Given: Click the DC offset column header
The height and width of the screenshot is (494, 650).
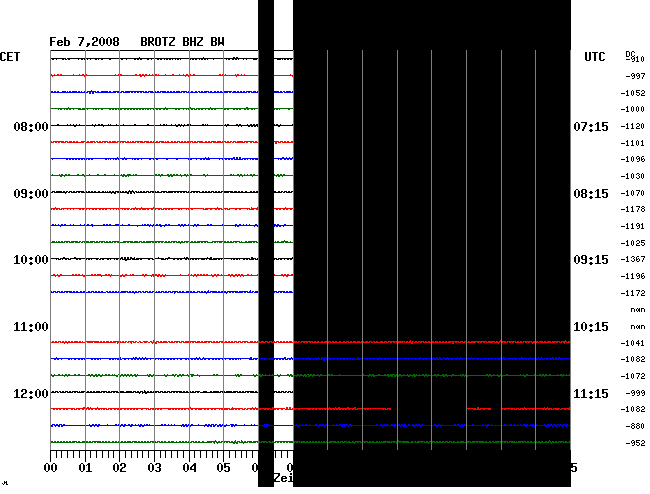Looking at the screenshot, I should coord(631,54).
